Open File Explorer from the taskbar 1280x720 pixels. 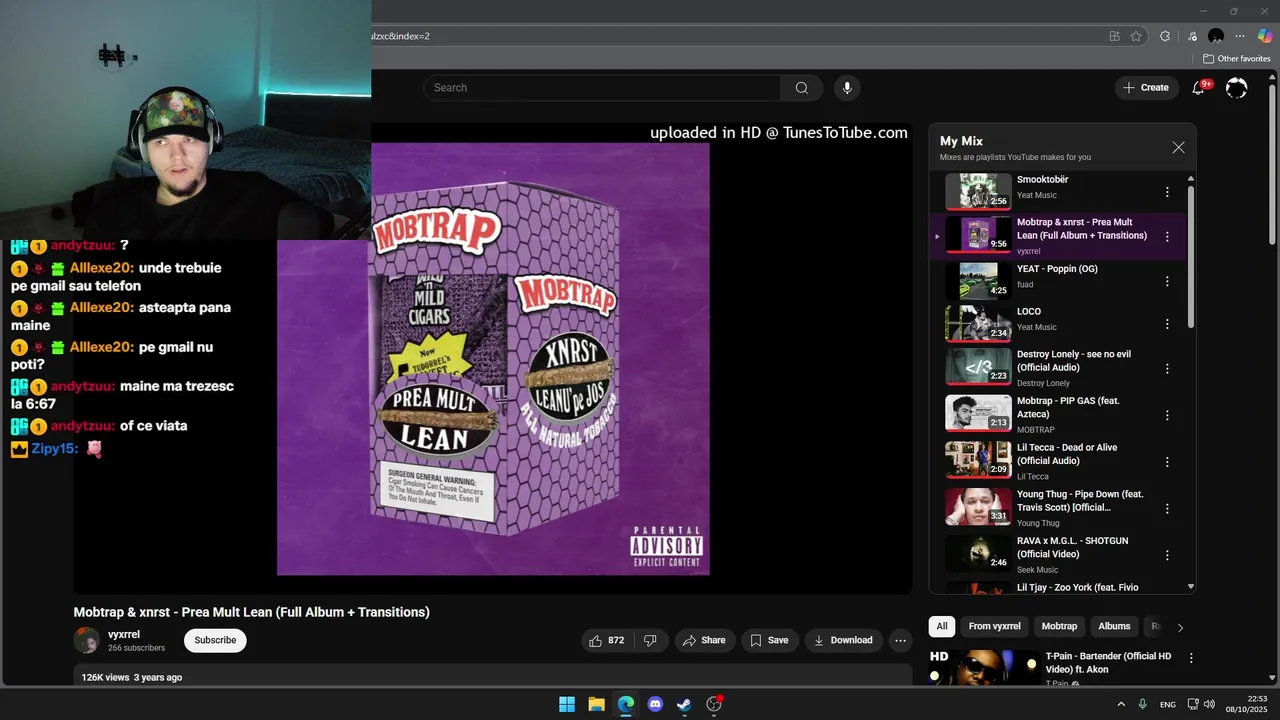(596, 704)
